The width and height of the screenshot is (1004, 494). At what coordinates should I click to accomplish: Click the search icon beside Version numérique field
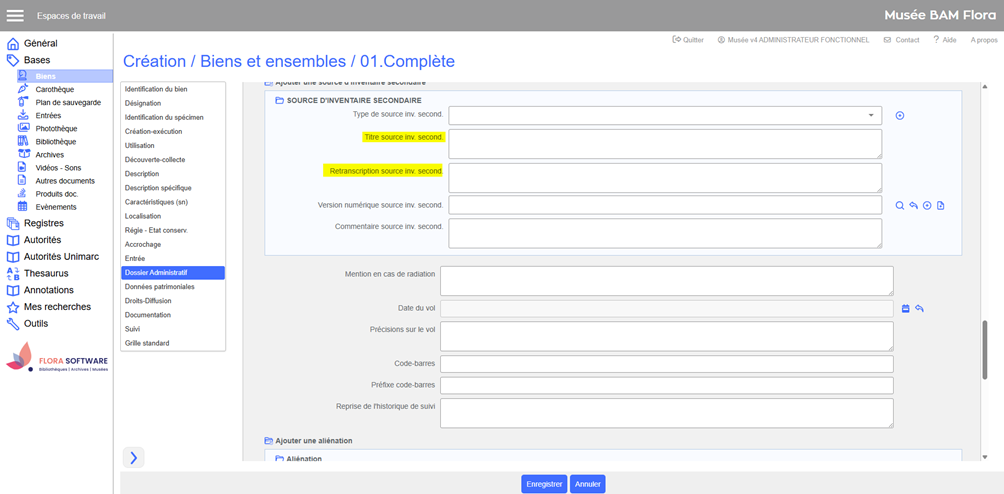tap(900, 206)
